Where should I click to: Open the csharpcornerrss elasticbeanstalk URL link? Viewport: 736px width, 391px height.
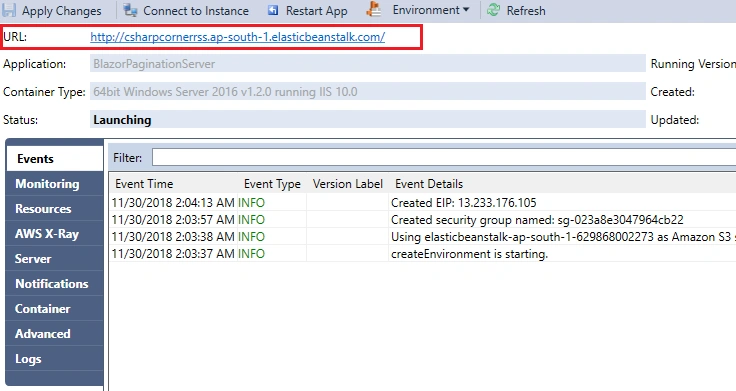click(238, 37)
